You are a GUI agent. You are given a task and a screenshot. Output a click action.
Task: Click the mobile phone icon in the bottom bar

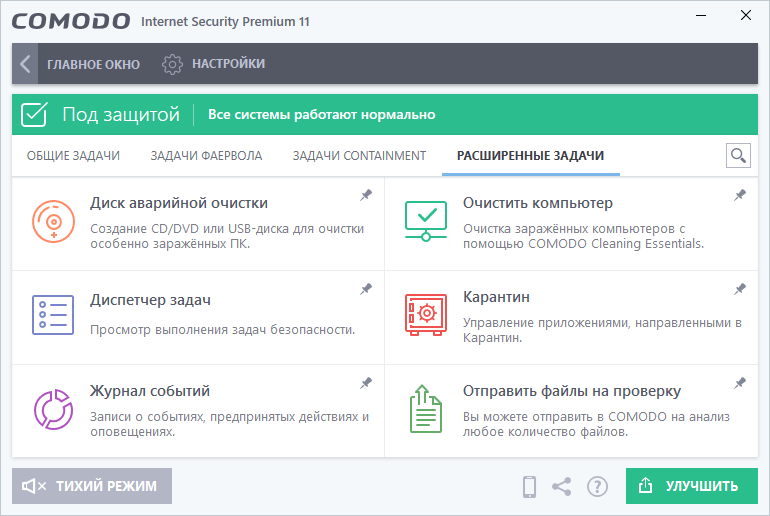[x=530, y=487]
